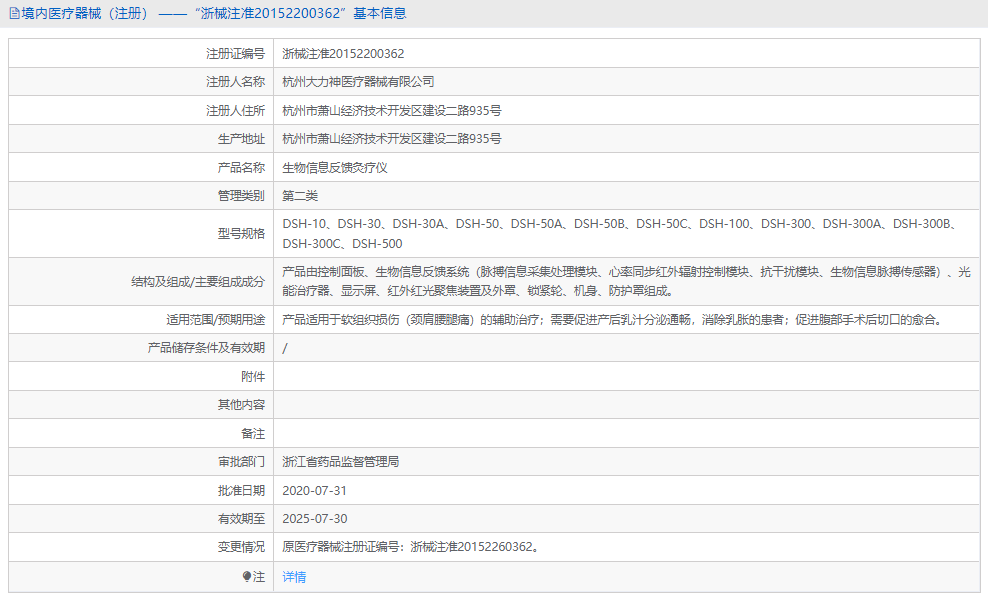
Task: Select product name 生物信息反馈灸疗仪
Action: pos(335,168)
